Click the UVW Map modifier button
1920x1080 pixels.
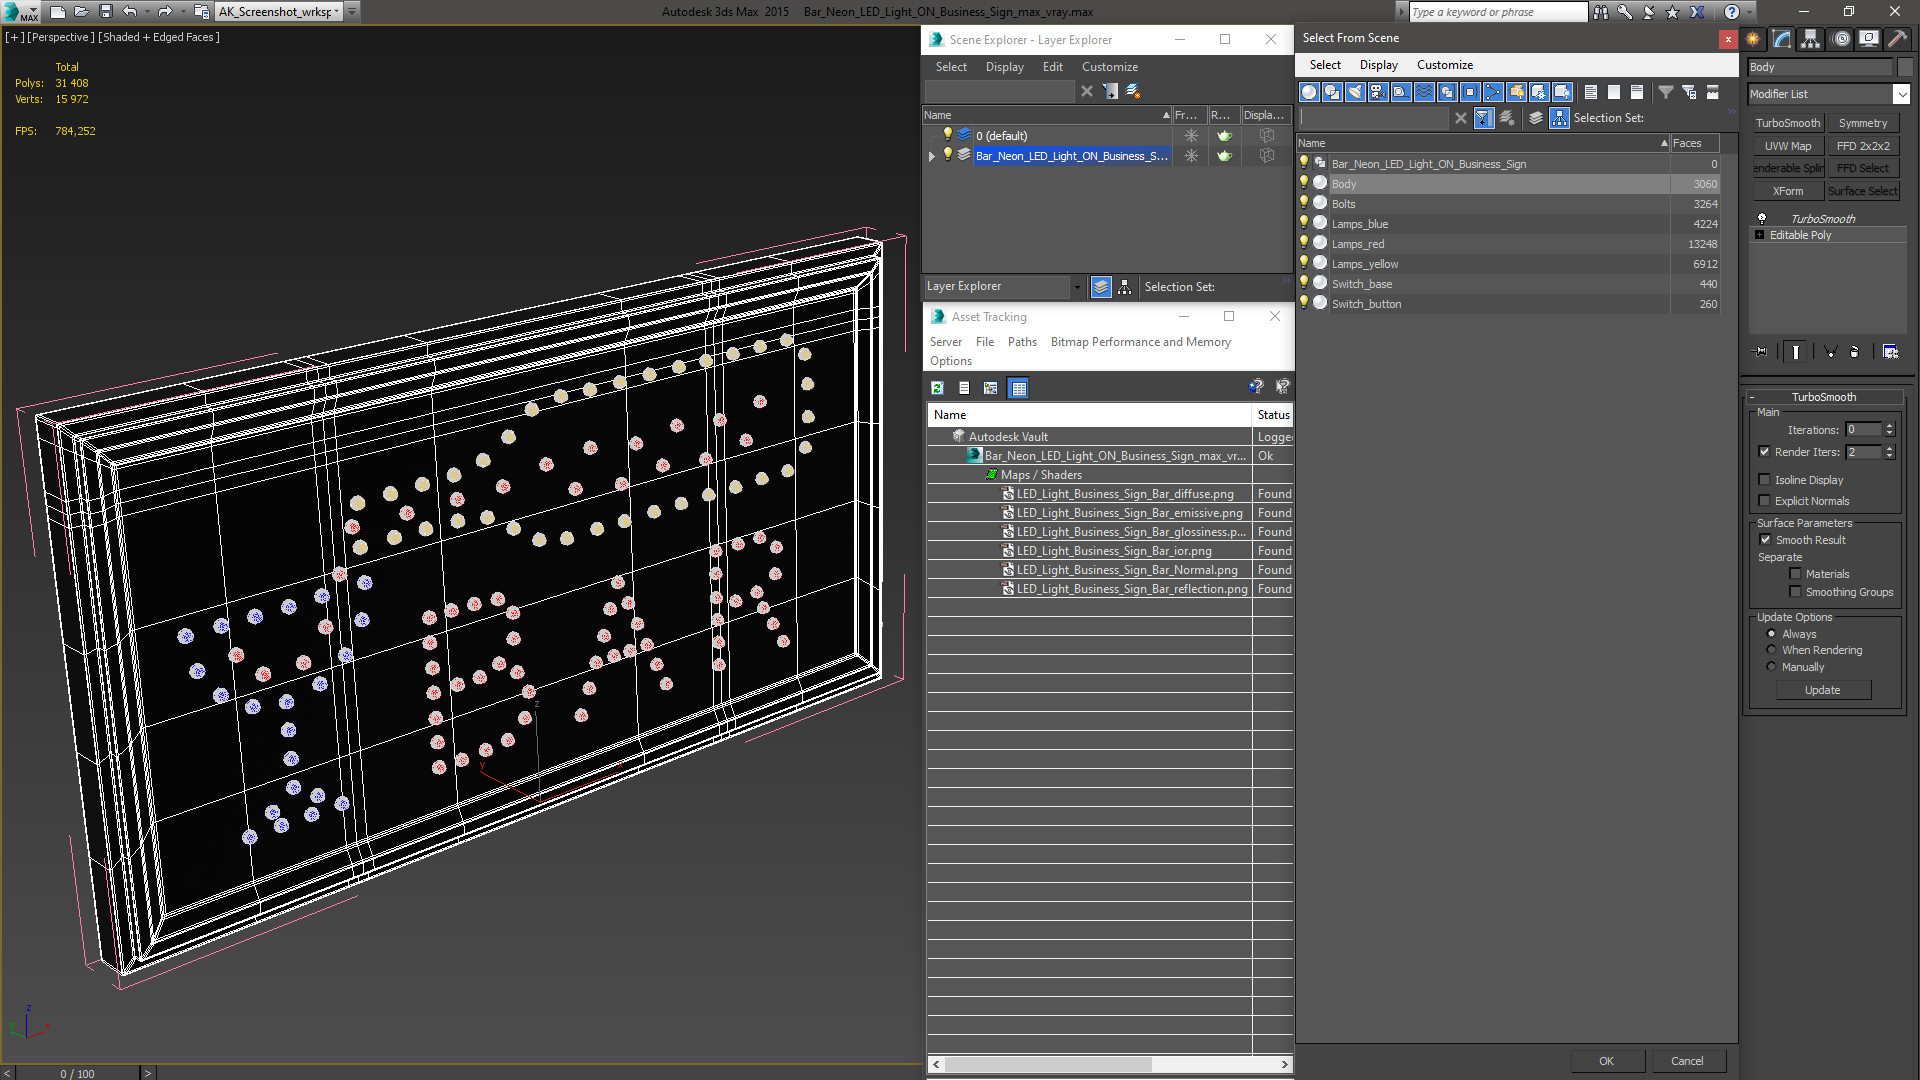pyautogui.click(x=1787, y=146)
